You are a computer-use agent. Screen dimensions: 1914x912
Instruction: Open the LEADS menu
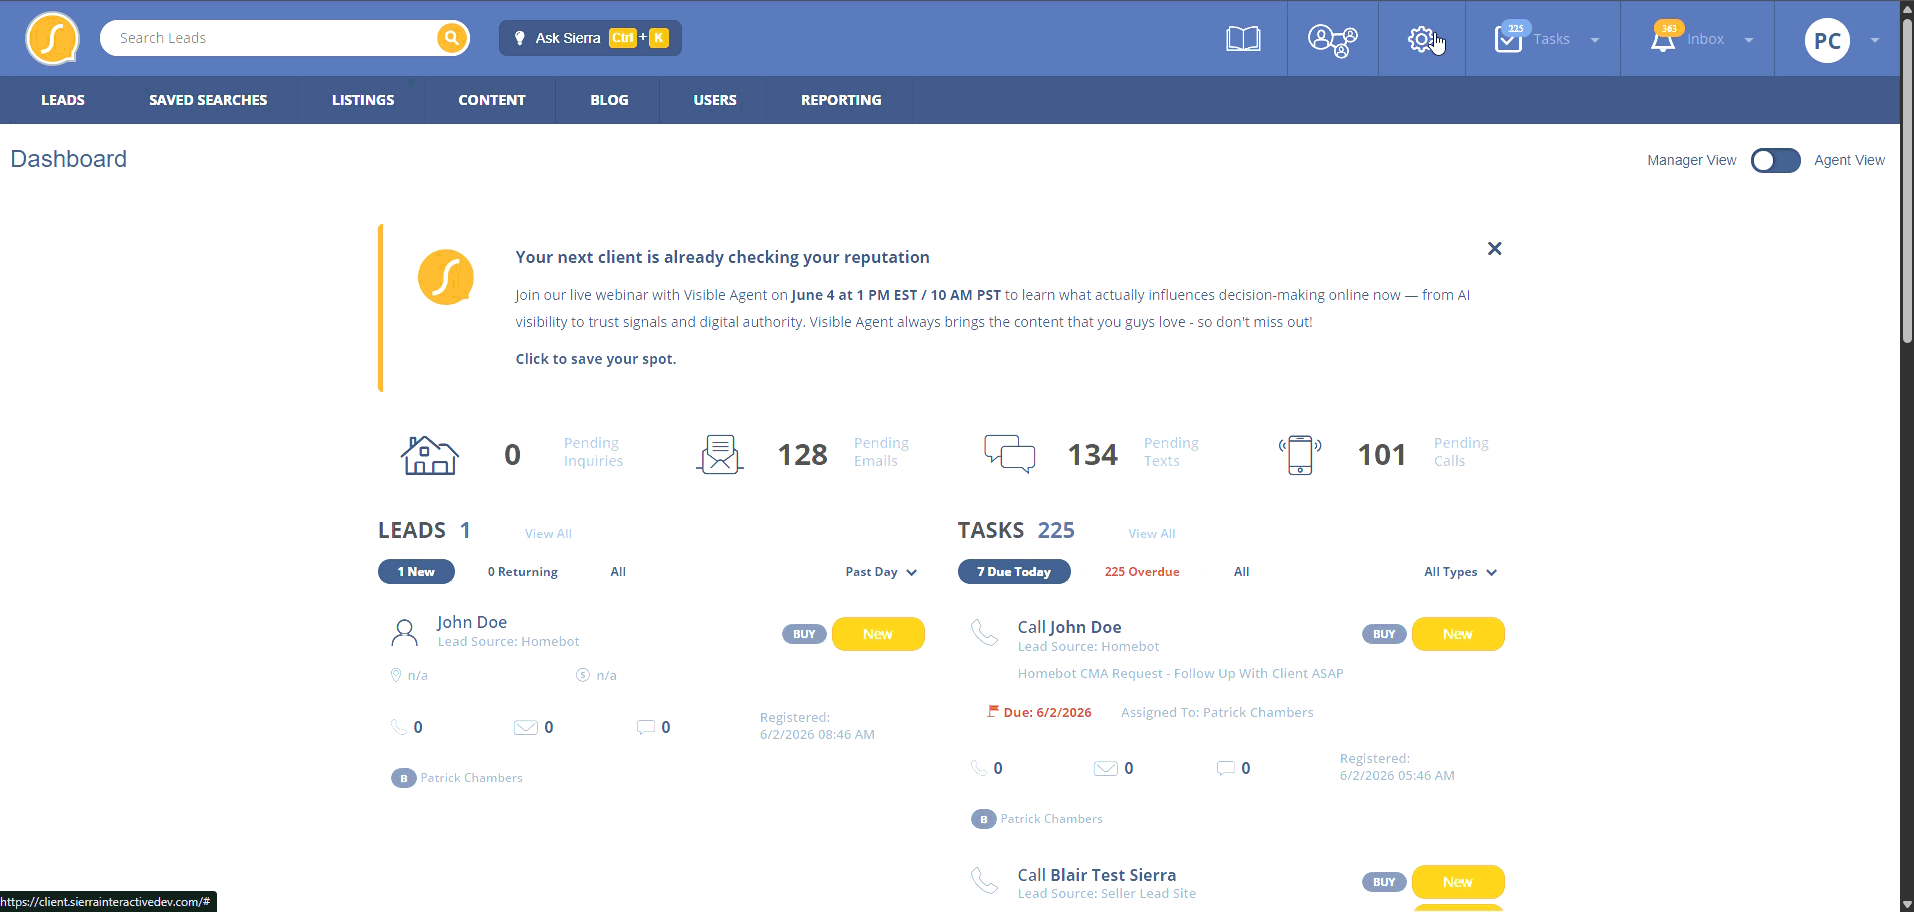tap(63, 100)
